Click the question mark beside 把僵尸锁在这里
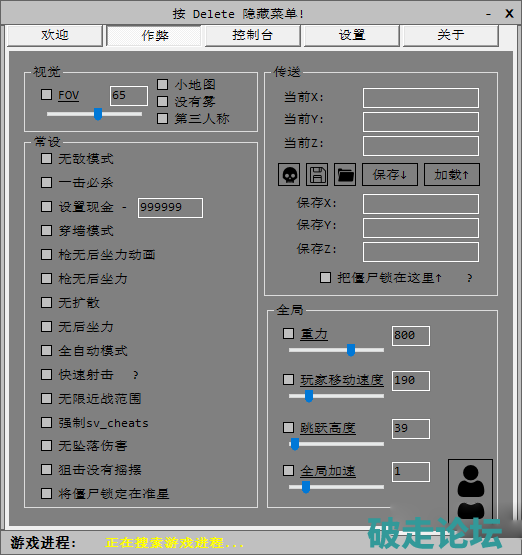 [x=470, y=278]
